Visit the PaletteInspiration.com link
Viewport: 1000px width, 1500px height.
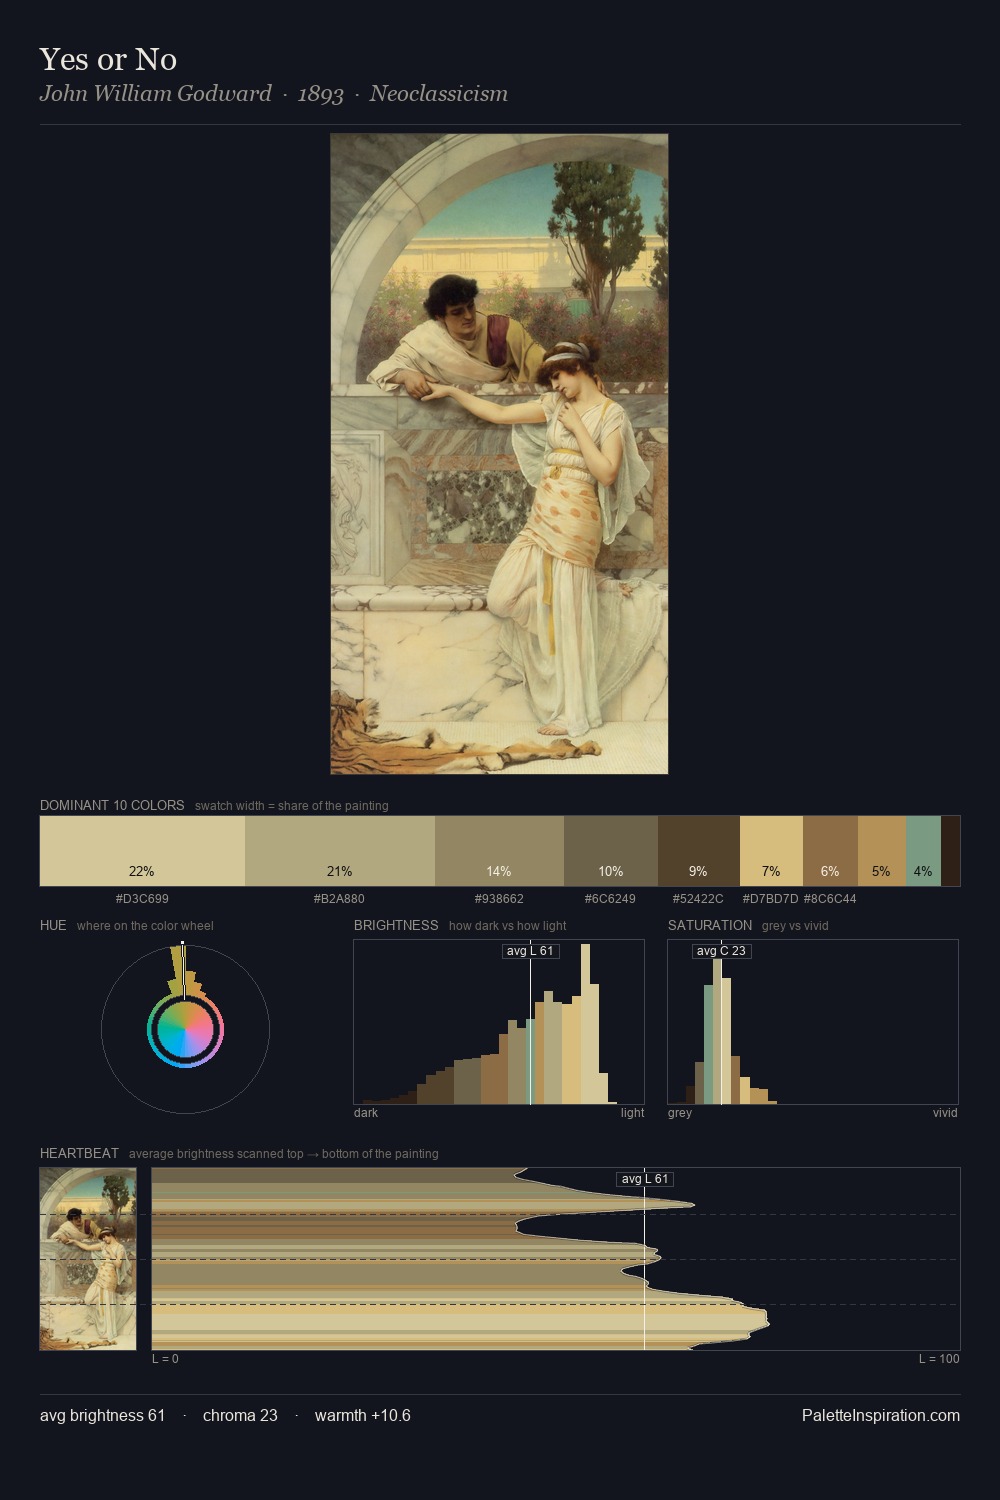(881, 1415)
